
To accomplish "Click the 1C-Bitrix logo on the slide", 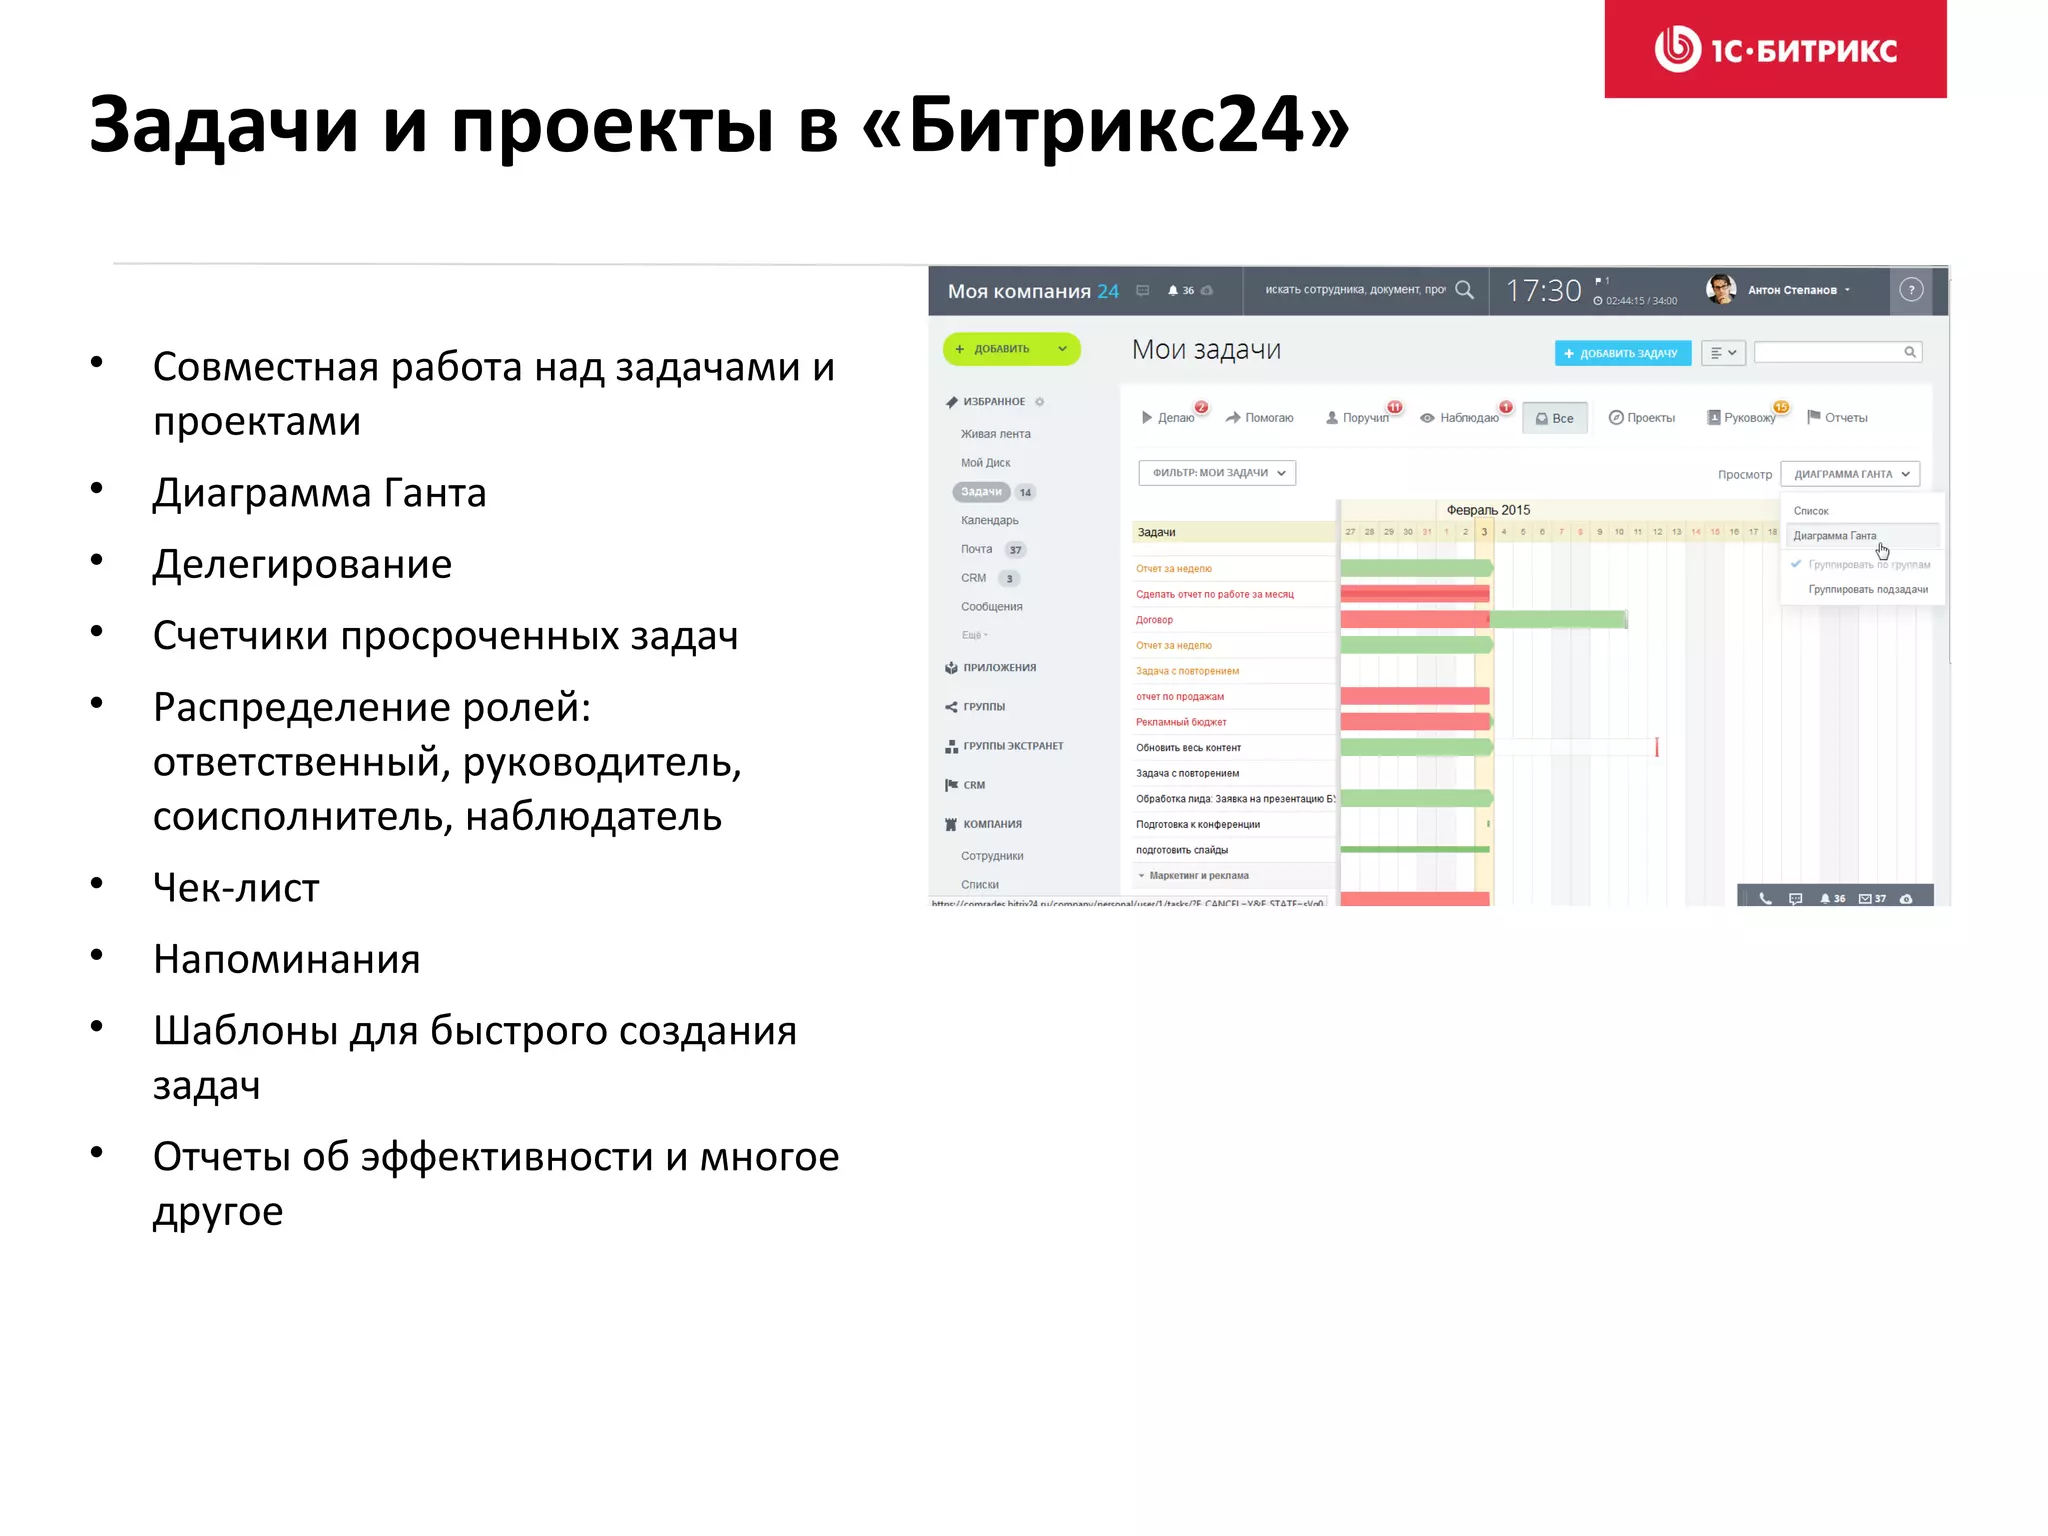I will click(x=1775, y=49).
